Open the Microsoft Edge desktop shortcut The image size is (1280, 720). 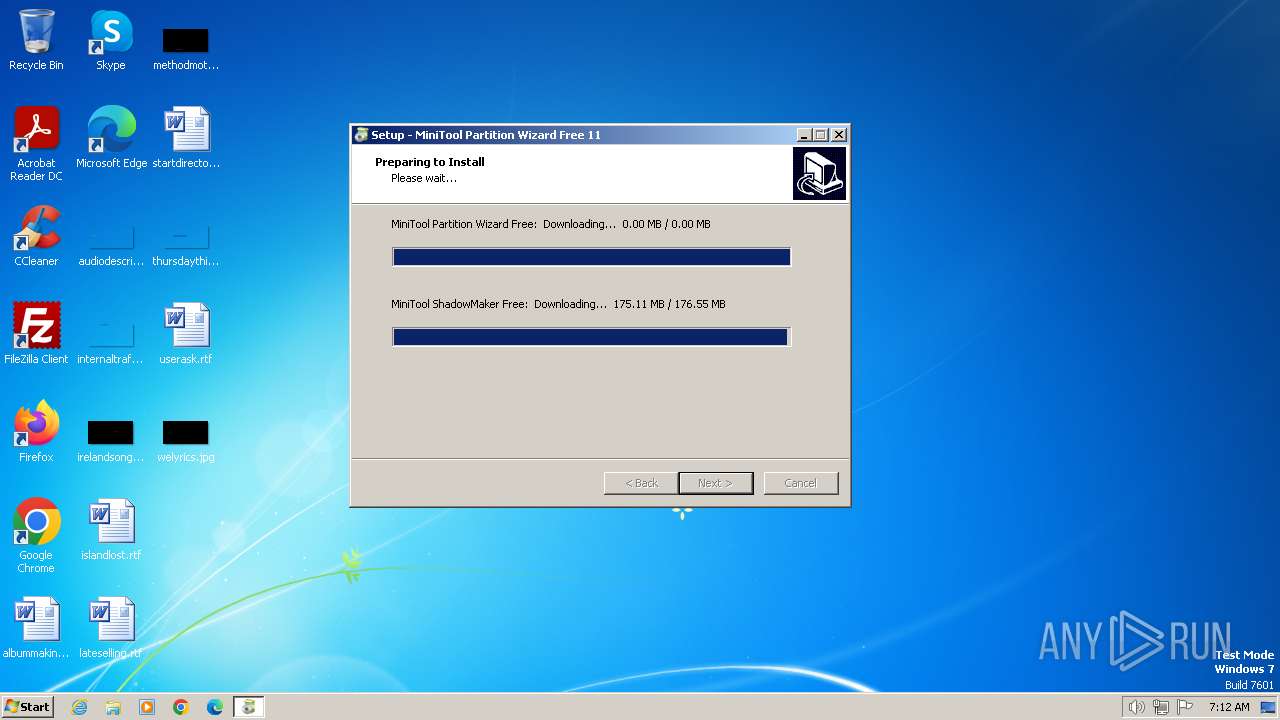click(x=111, y=138)
